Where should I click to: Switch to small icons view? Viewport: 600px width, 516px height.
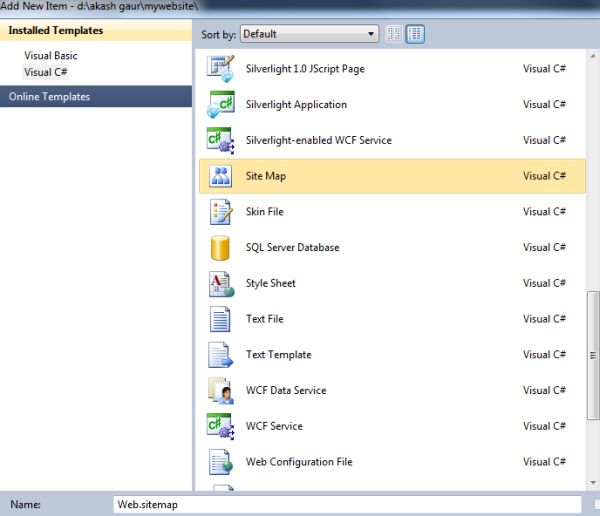tap(393, 34)
